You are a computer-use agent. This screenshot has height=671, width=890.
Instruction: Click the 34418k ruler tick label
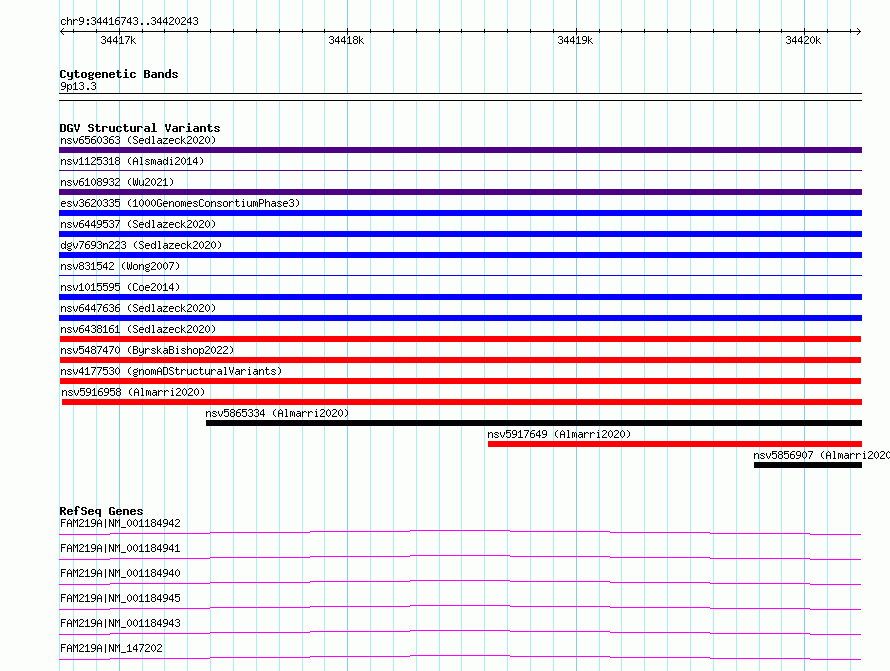(346, 40)
